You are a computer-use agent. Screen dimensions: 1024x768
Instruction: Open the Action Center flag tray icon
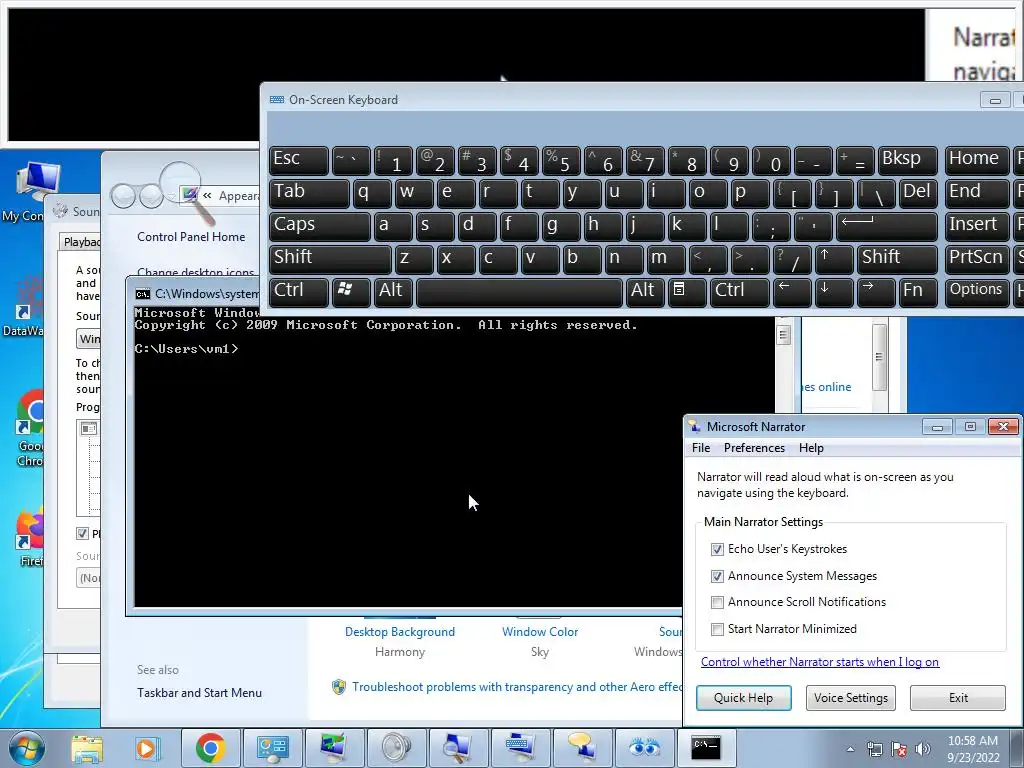[x=899, y=749]
